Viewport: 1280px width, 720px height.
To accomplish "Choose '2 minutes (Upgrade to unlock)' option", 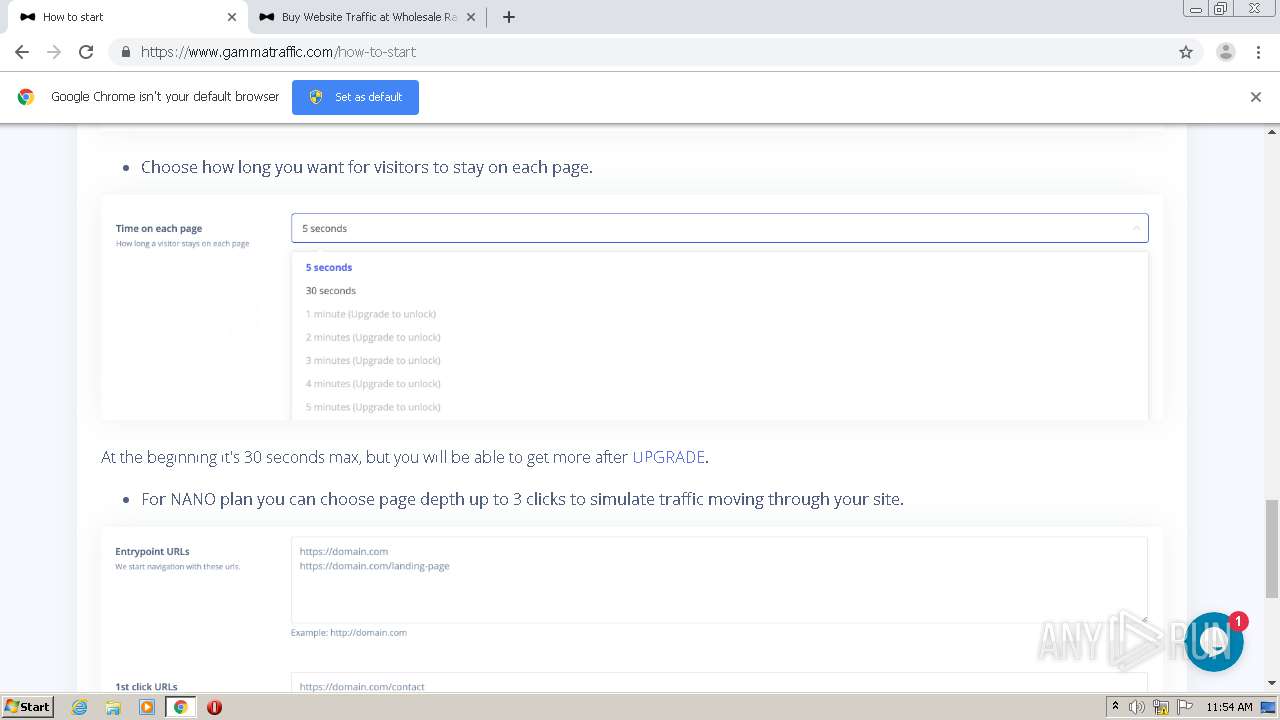I will 373,337.
